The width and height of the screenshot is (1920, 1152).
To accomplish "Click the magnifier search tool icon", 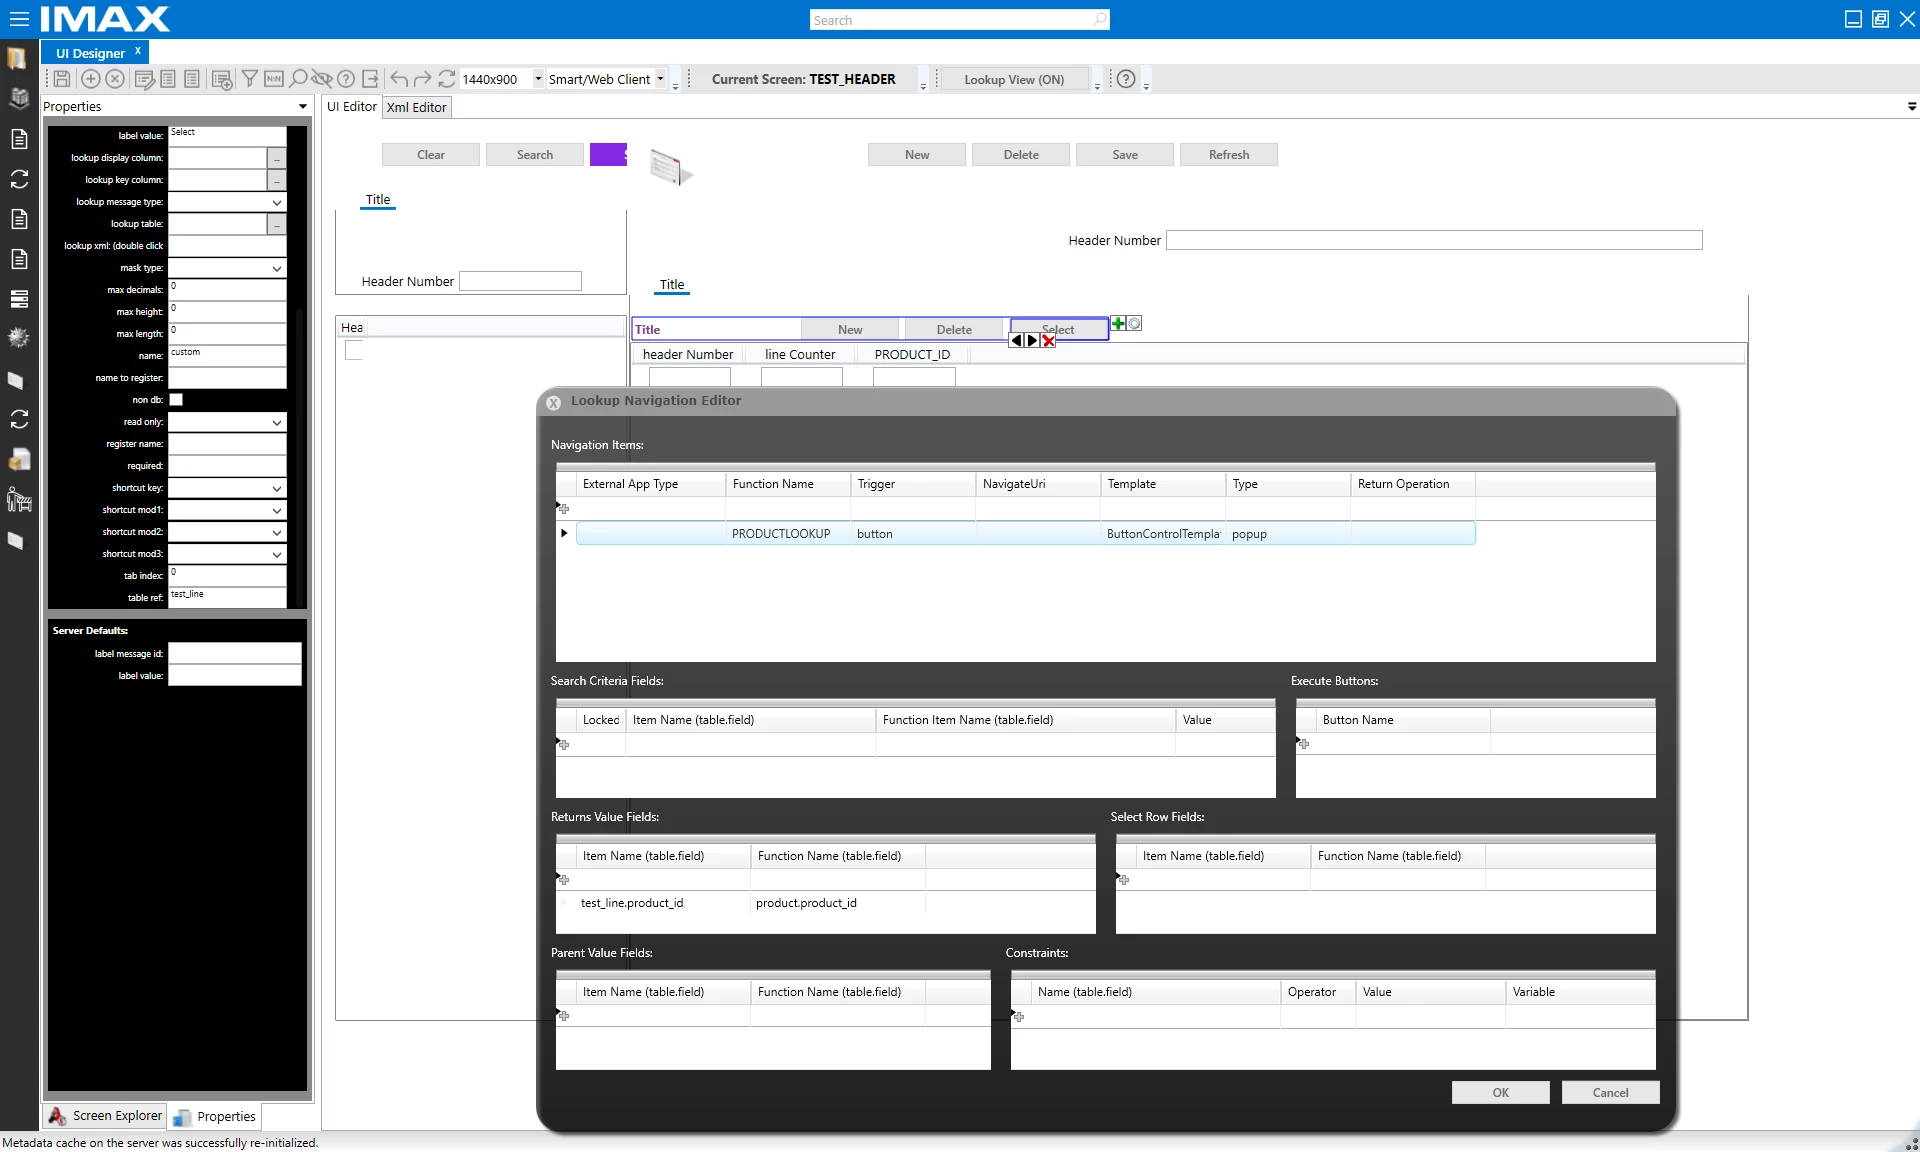I will point(298,79).
